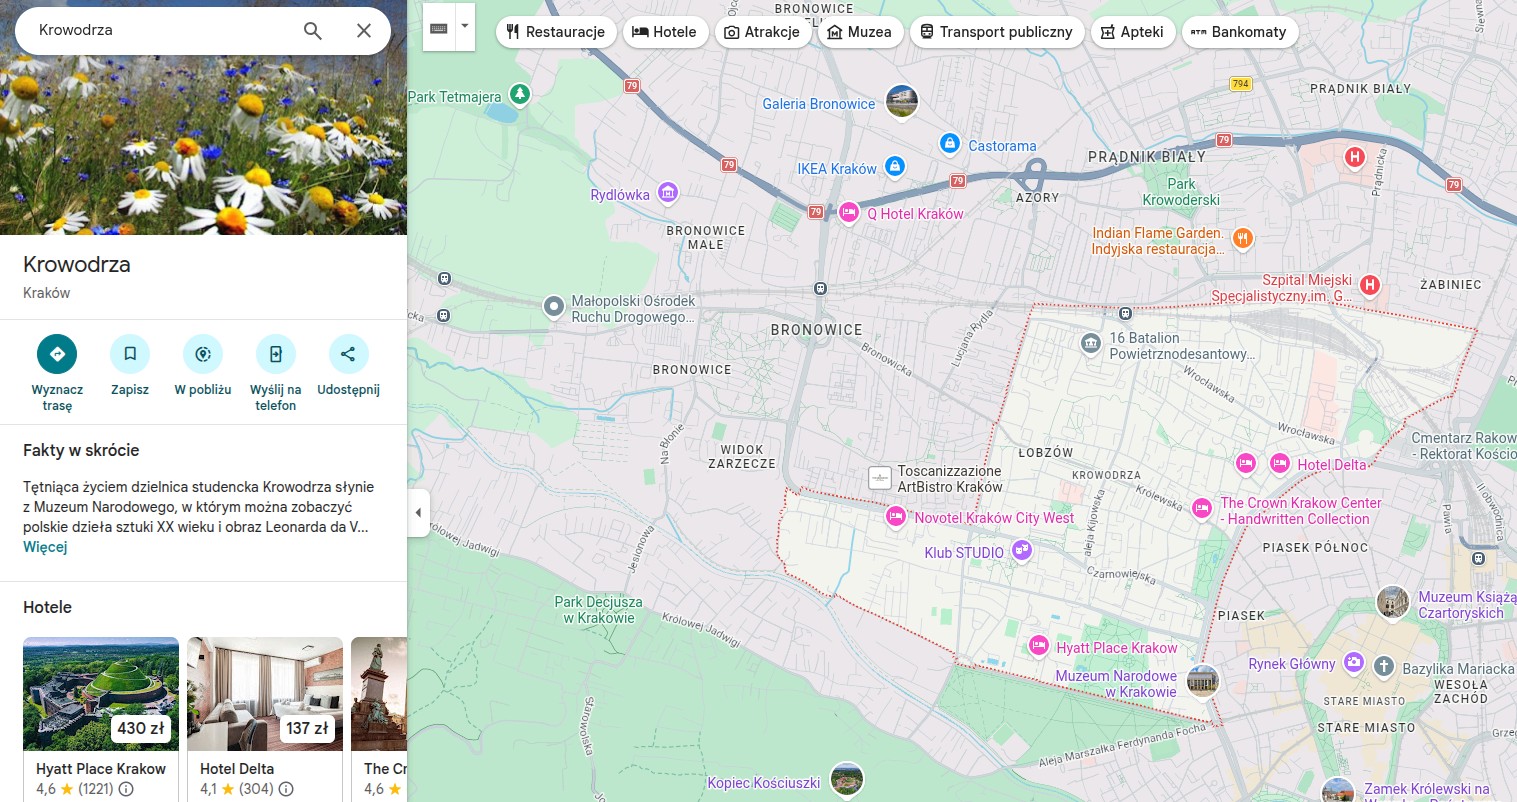Collapse the side panel with the chevron
1517x802 pixels.
[x=419, y=512]
